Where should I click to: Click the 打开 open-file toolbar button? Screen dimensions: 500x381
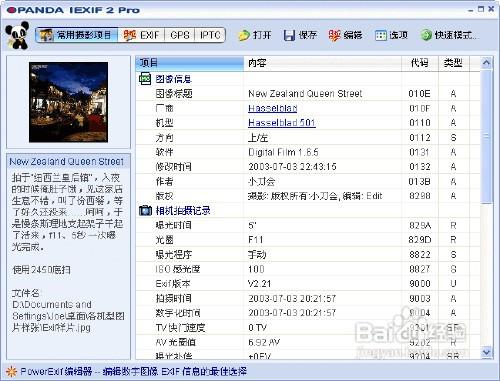tap(255, 35)
